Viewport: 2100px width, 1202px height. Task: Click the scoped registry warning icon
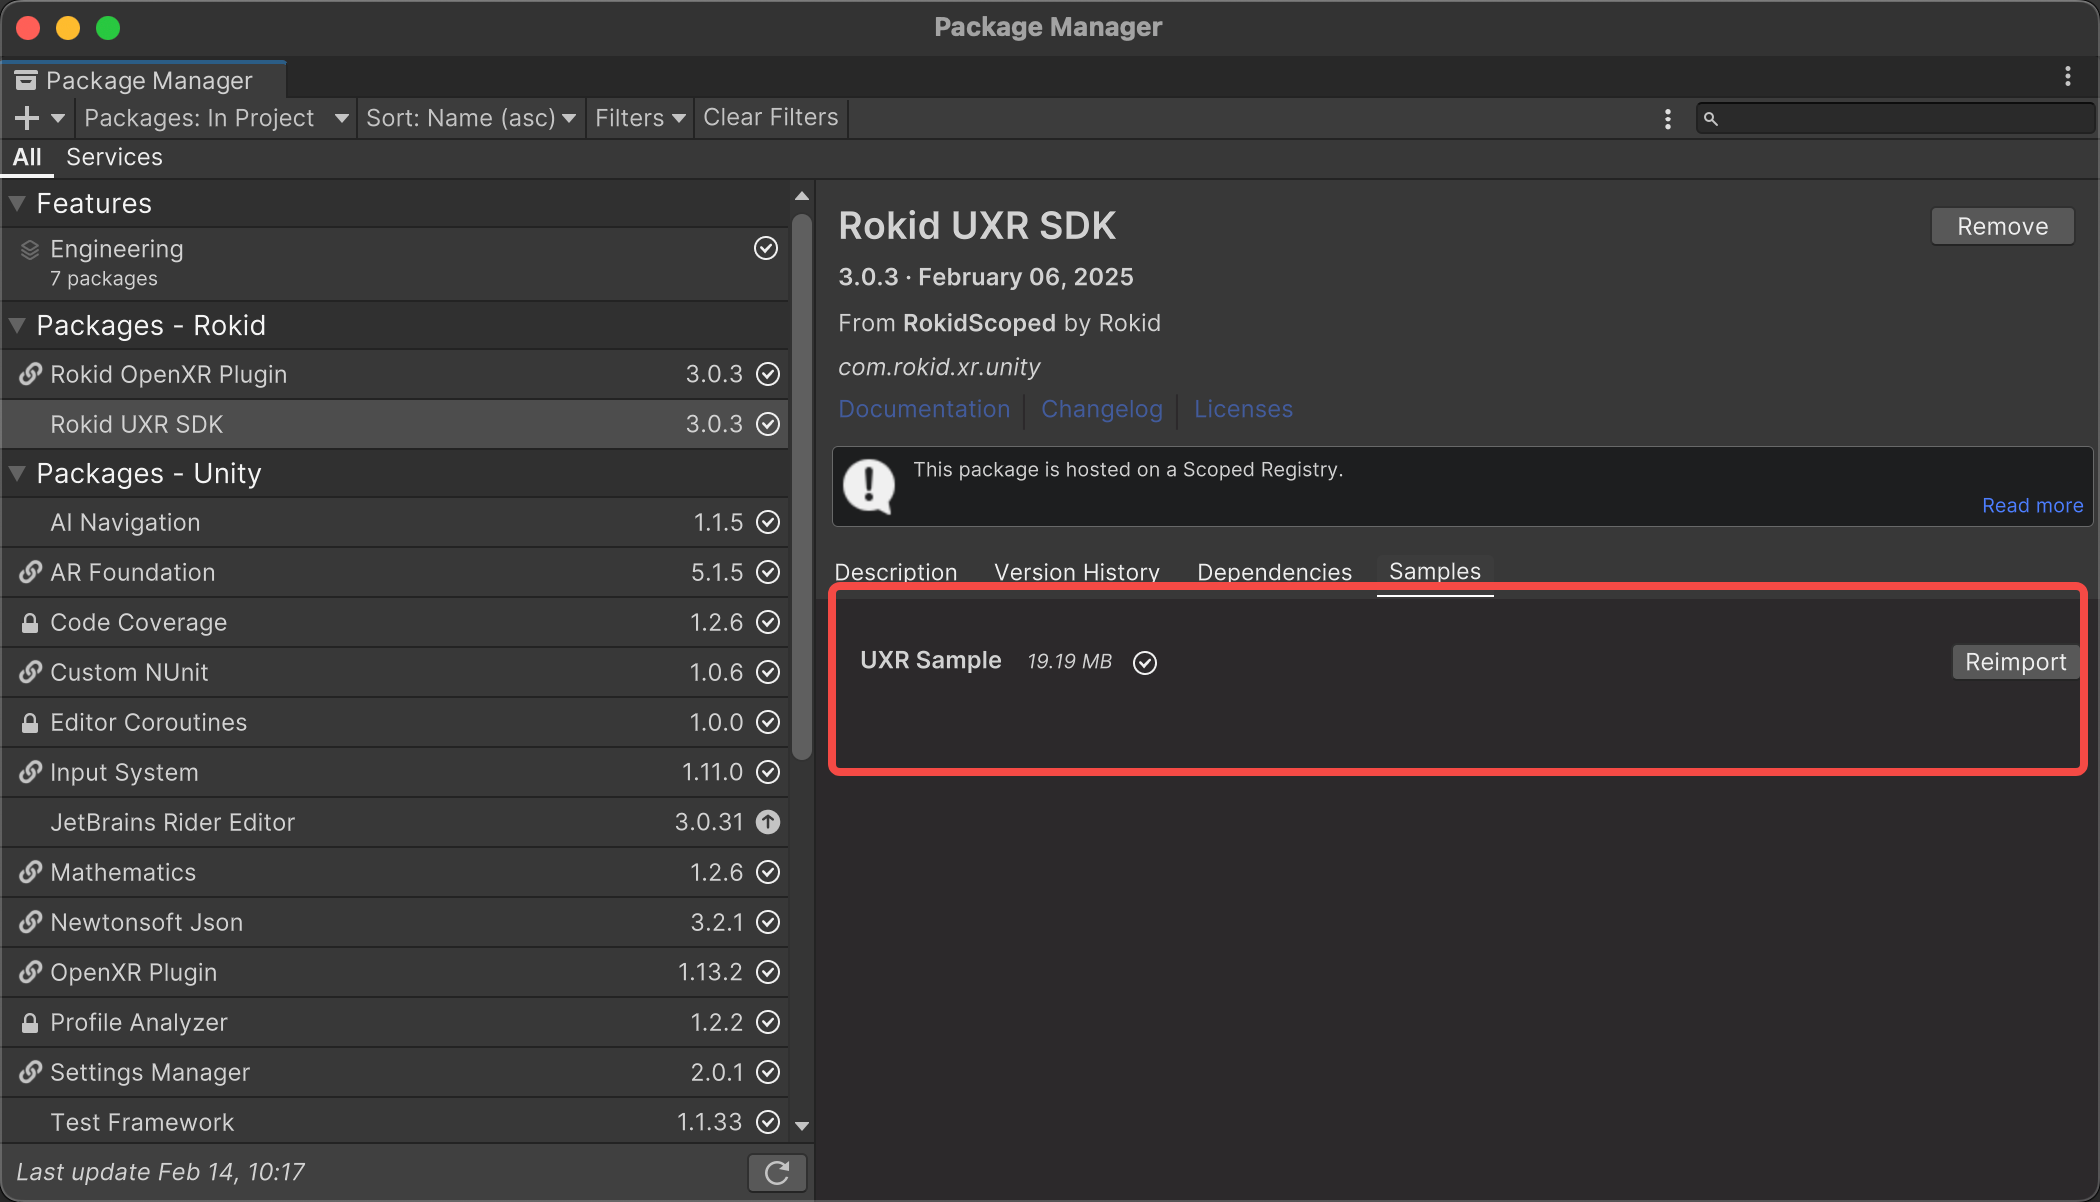click(x=869, y=486)
